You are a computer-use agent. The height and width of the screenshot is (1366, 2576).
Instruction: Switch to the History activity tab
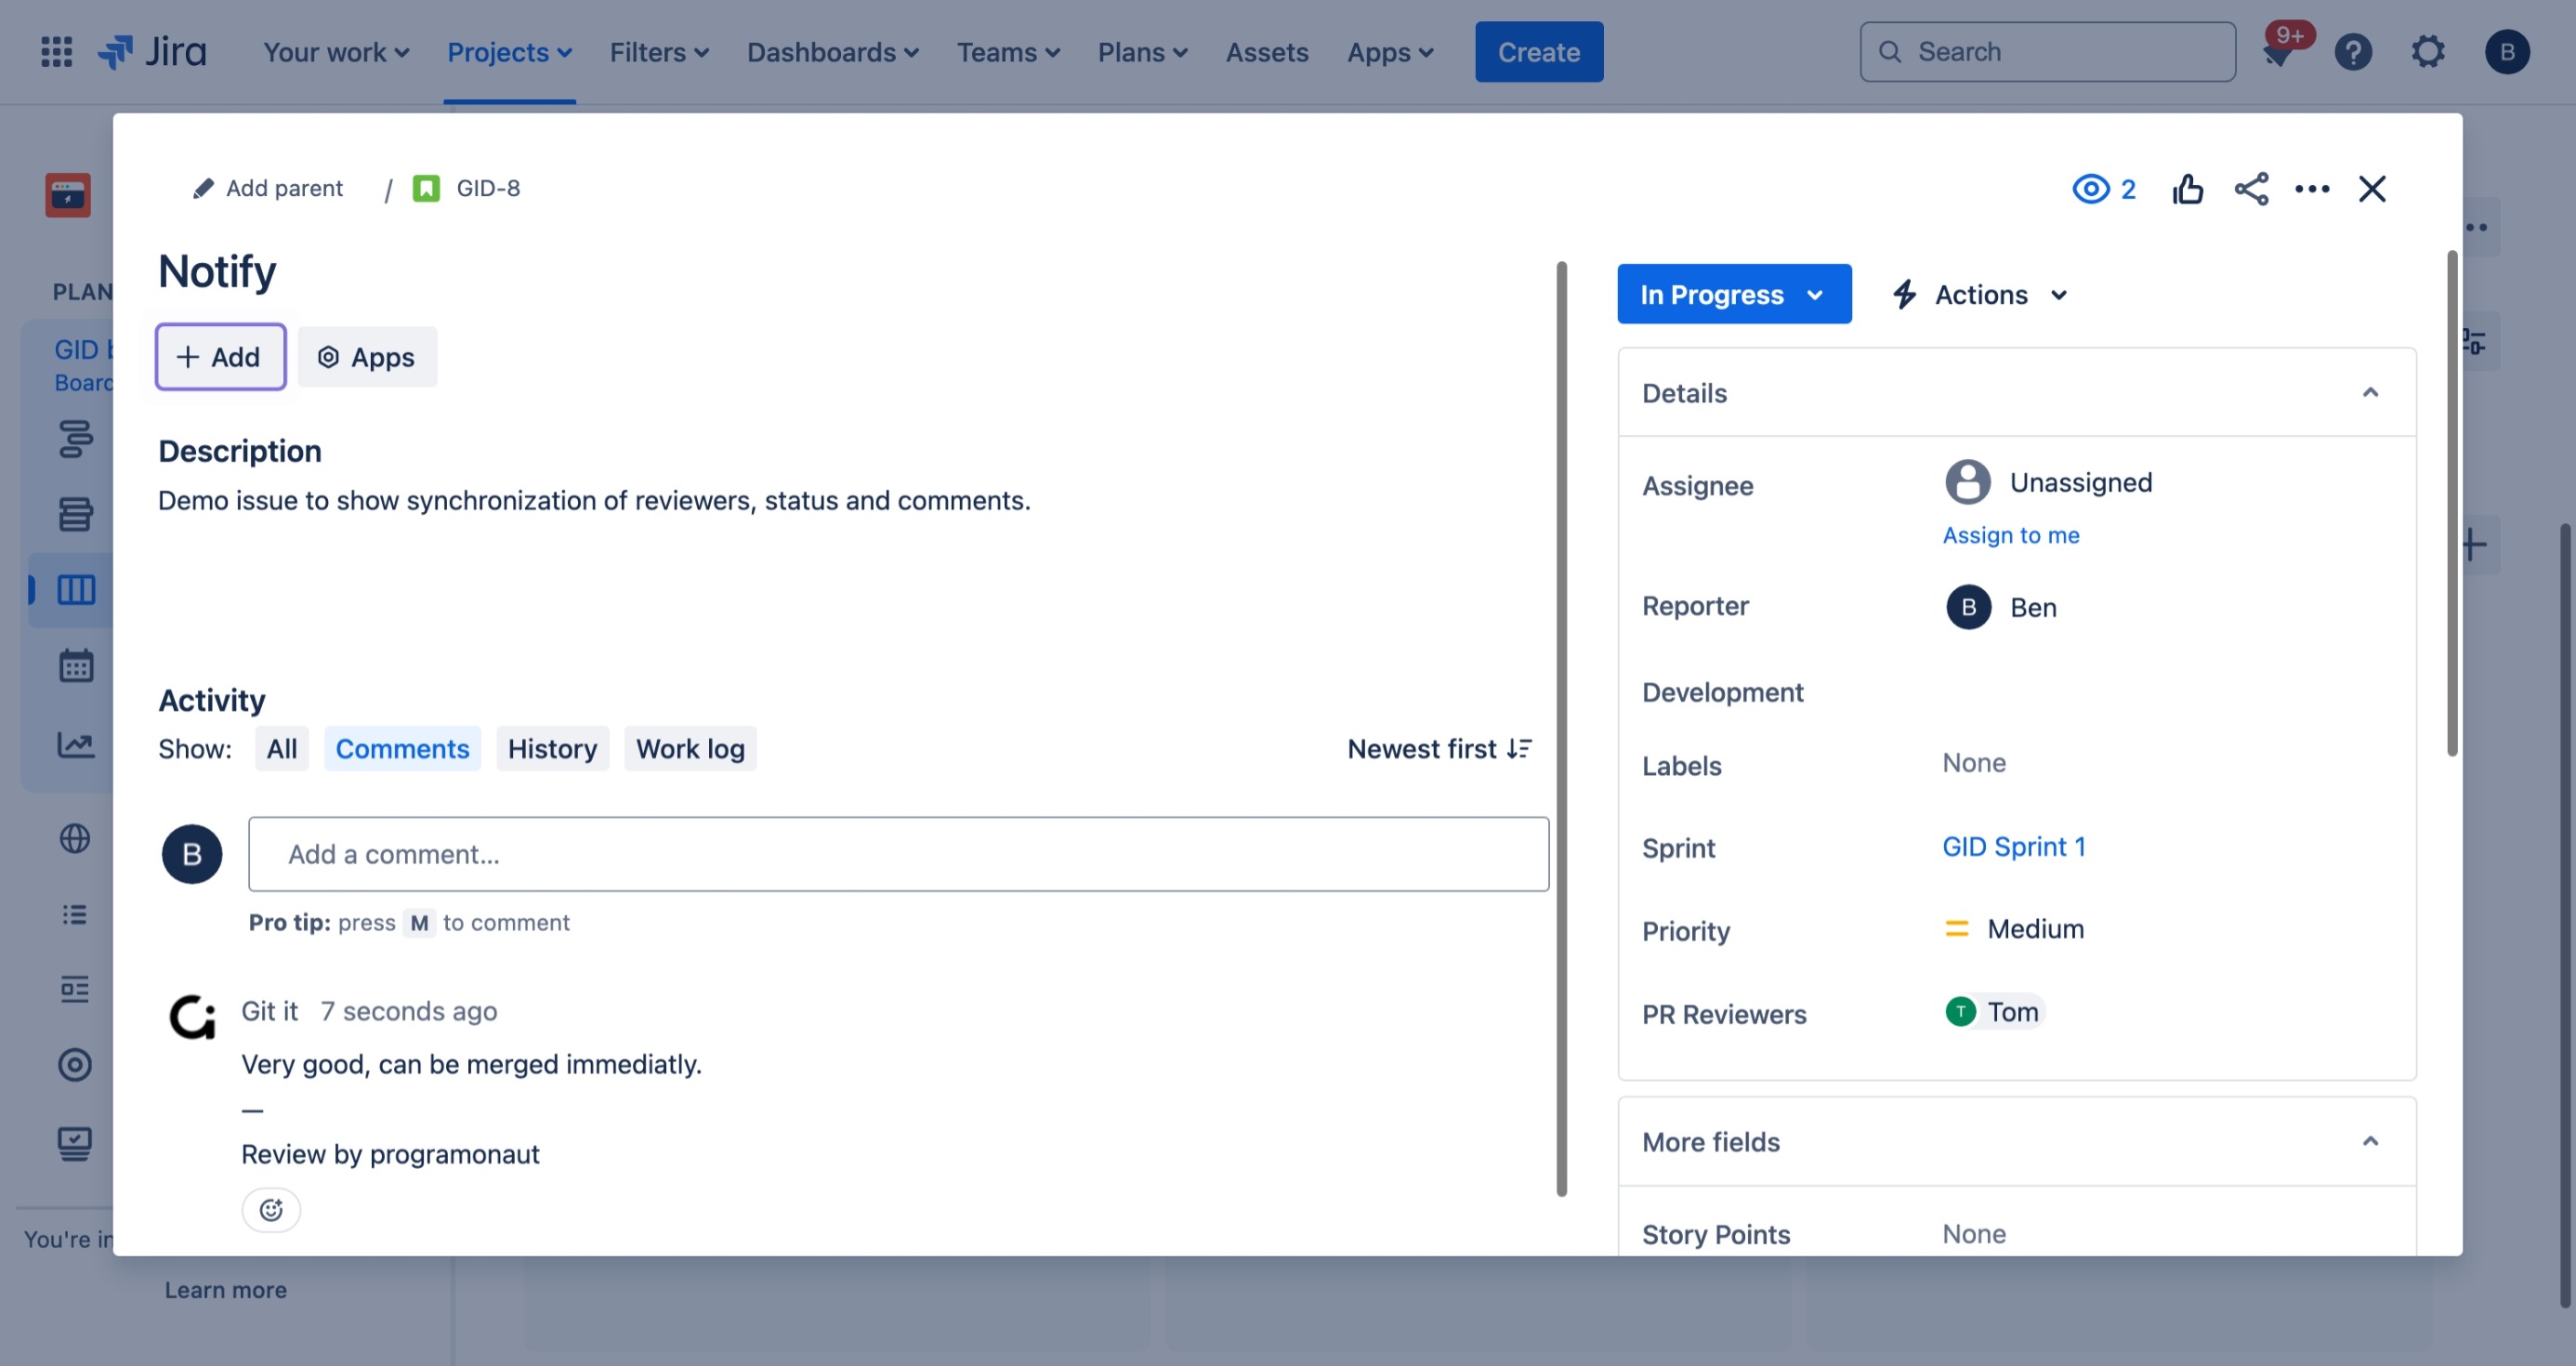click(x=552, y=749)
